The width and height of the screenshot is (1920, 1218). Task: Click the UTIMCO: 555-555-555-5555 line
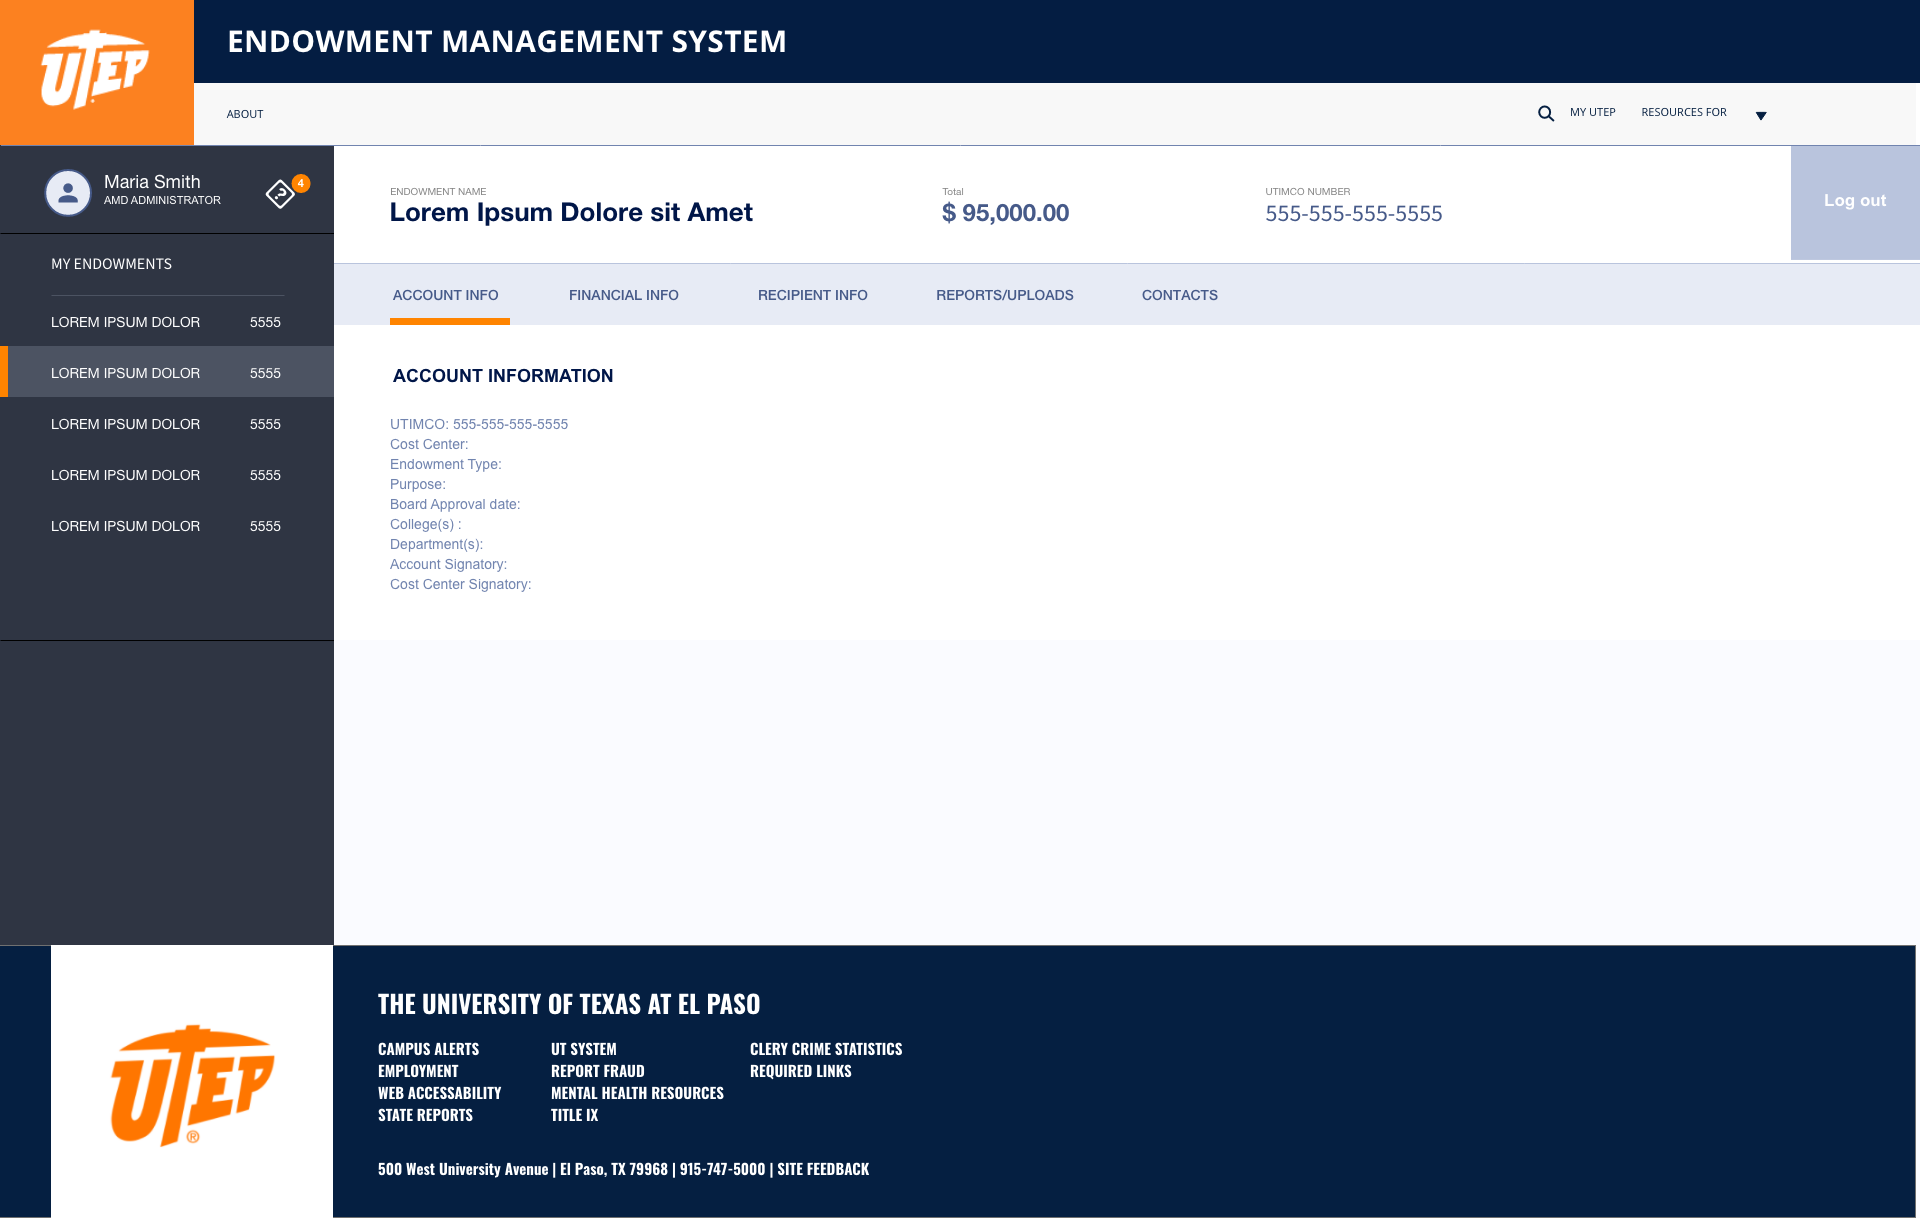coord(479,424)
